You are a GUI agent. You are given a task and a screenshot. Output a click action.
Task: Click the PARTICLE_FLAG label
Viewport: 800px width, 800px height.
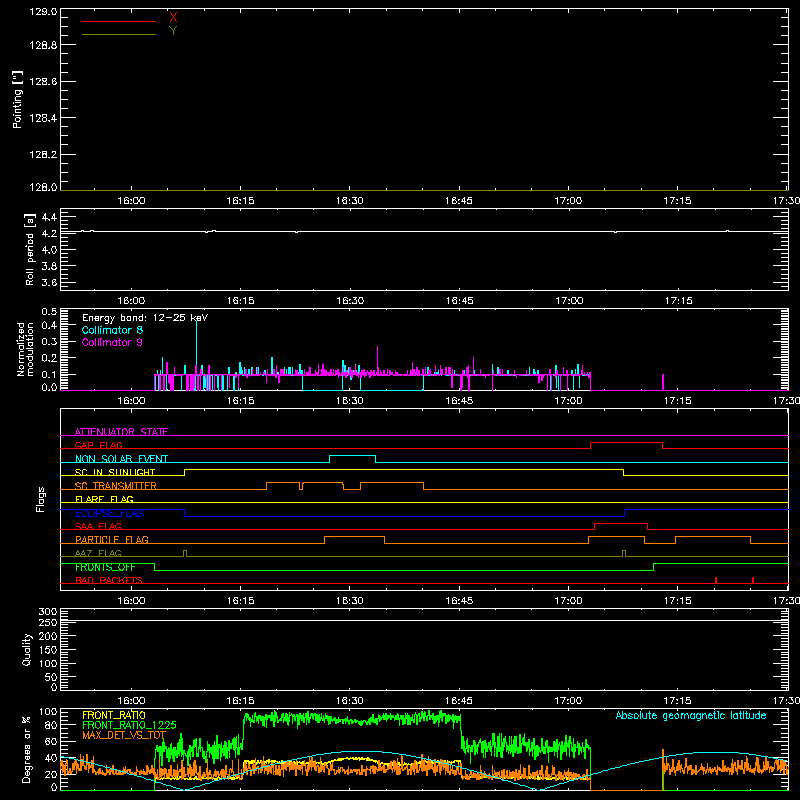[x=112, y=539]
